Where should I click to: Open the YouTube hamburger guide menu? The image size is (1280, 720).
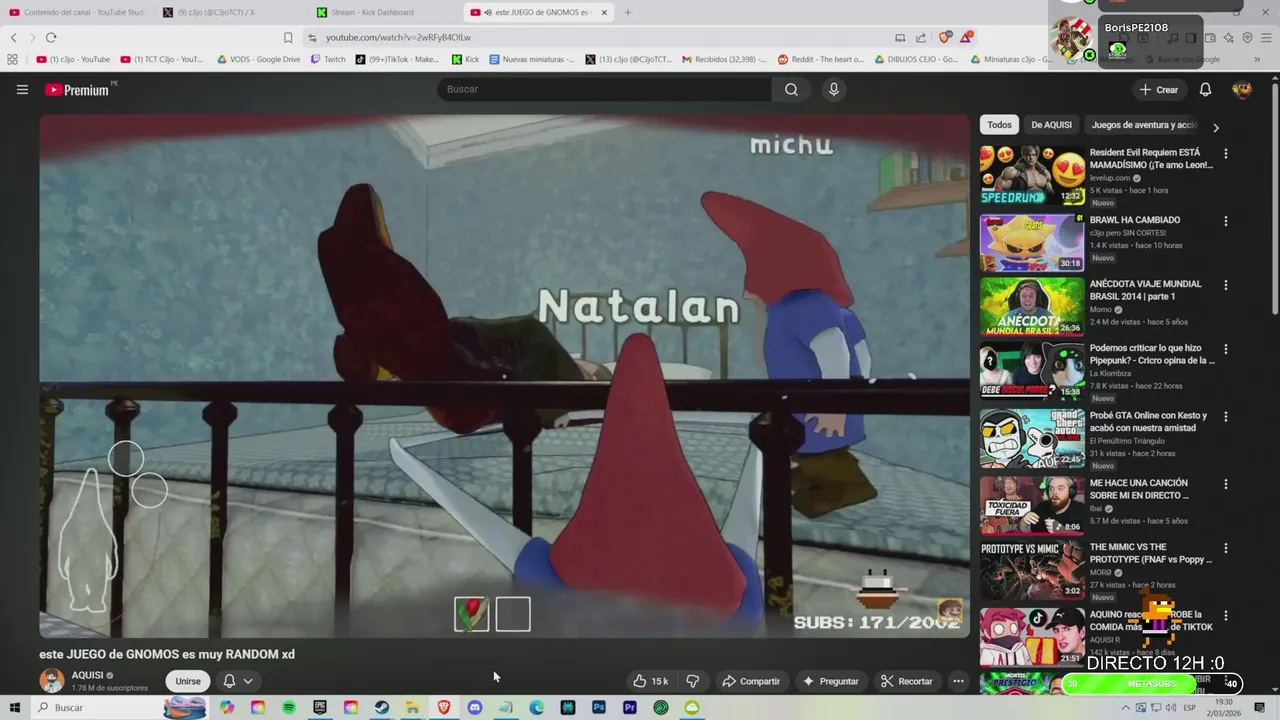point(22,89)
